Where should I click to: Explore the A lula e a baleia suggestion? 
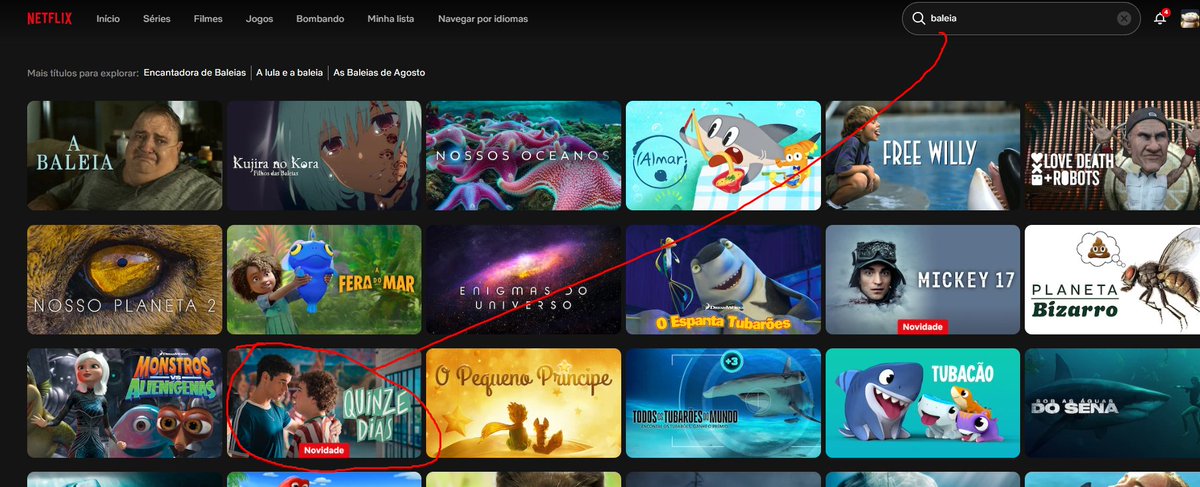(x=290, y=73)
